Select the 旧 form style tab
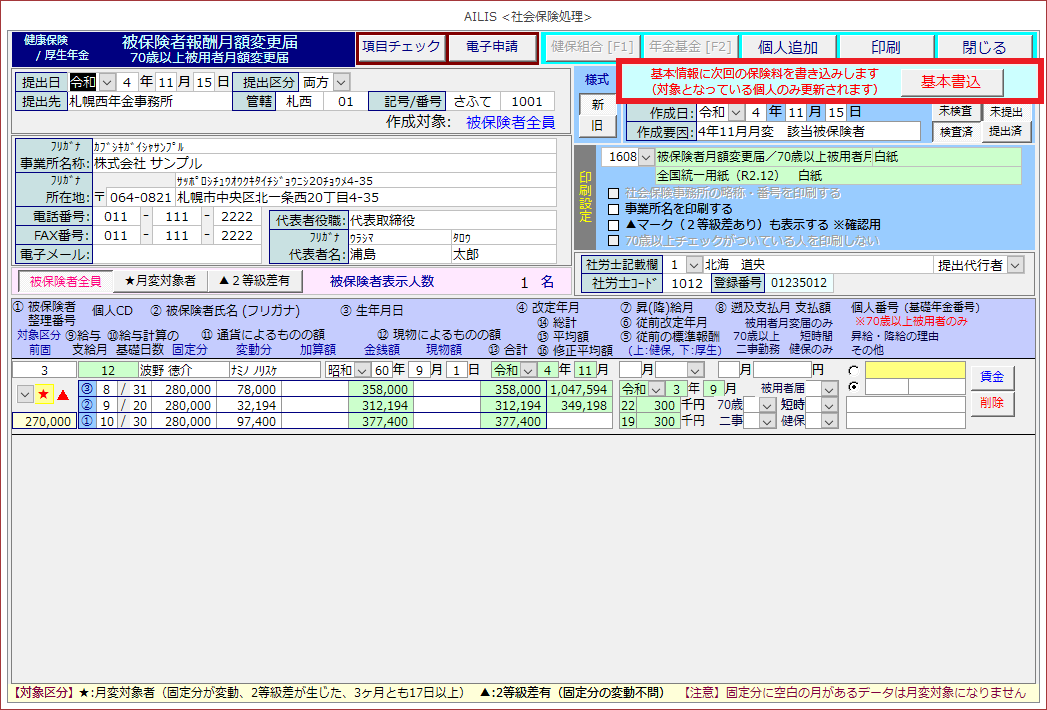The width and height of the screenshot is (1047, 710). (597, 125)
